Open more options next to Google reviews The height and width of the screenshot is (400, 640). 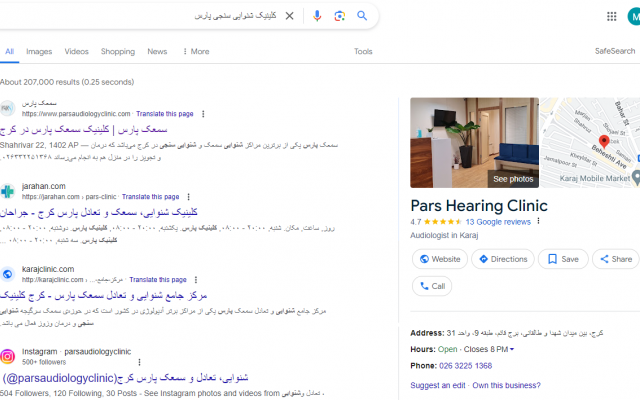coord(538,221)
